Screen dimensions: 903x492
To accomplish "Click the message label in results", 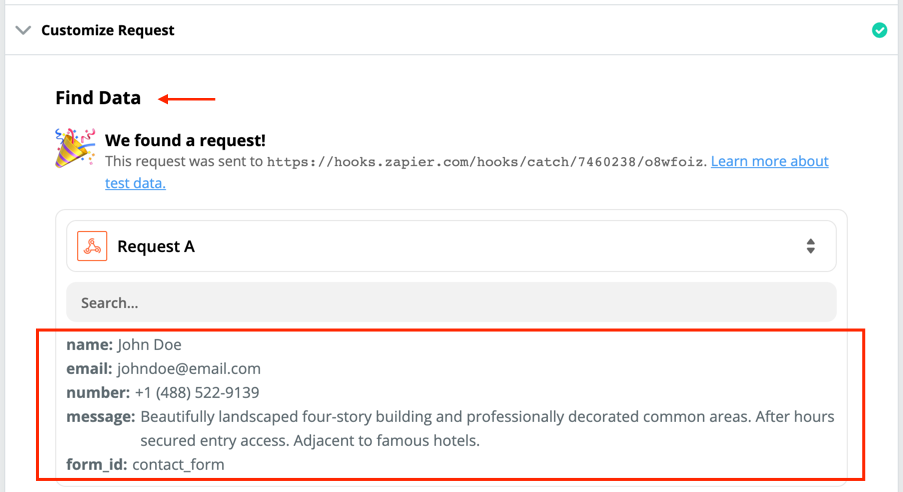I will pyautogui.click(x=101, y=417).
